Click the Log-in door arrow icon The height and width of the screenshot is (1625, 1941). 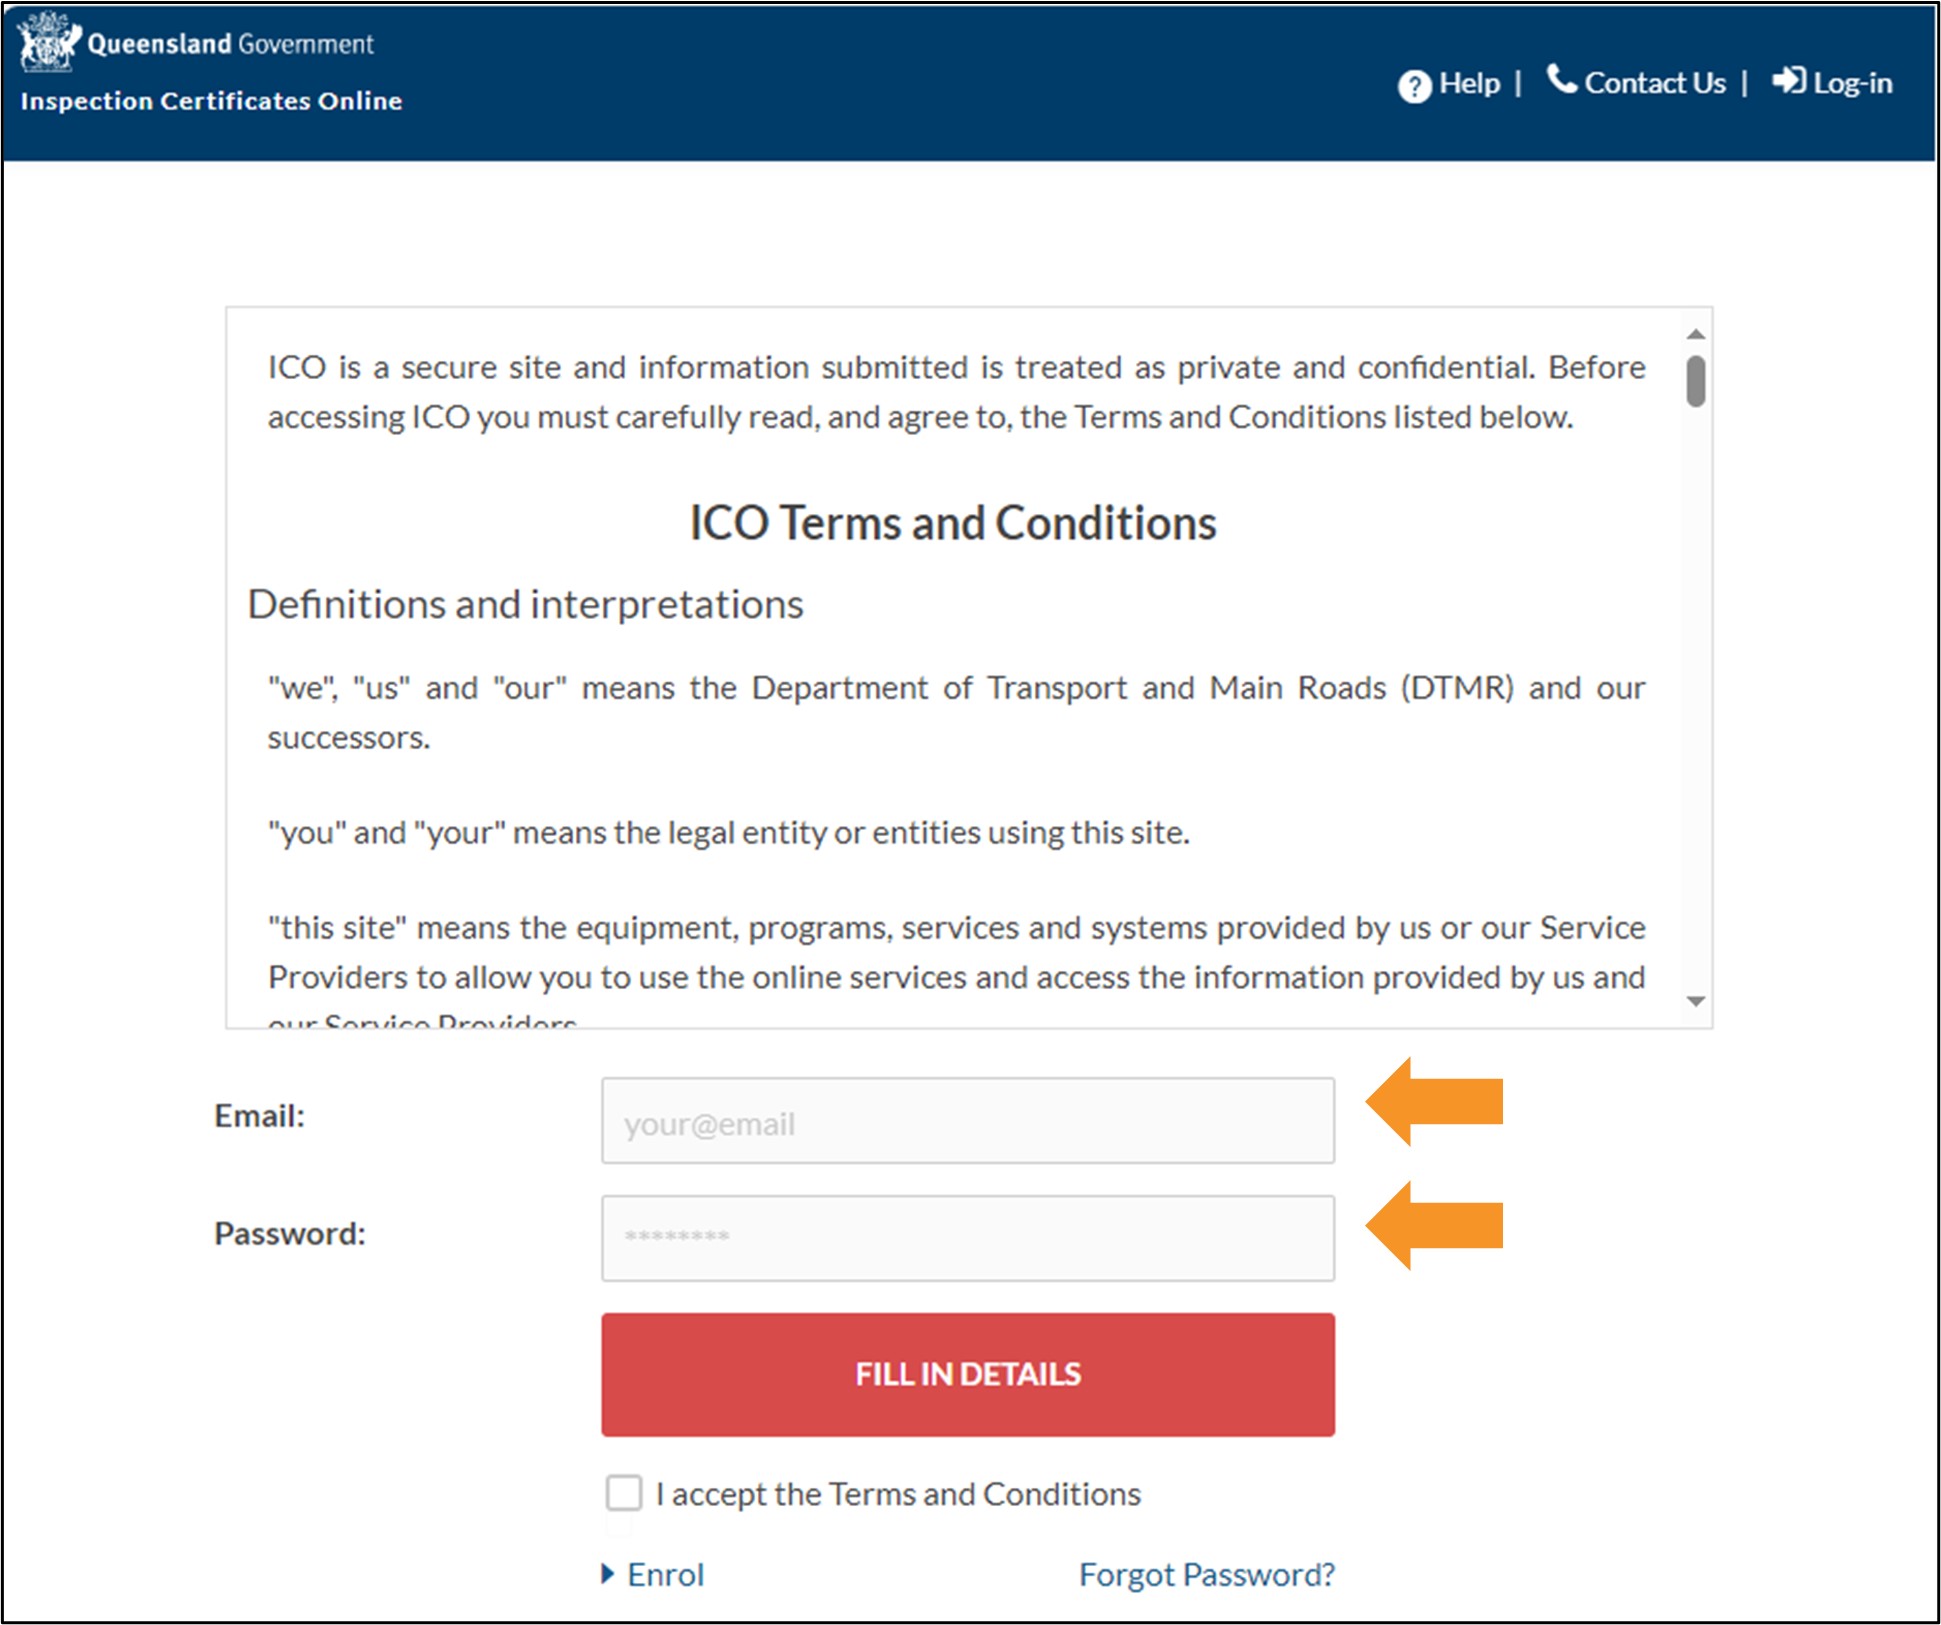pyautogui.click(x=1789, y=82)
